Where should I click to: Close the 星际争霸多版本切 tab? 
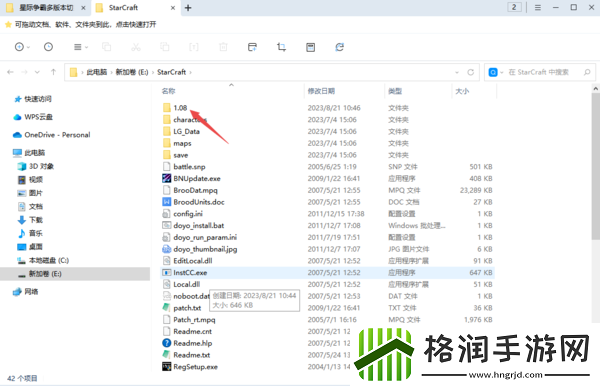pyautogui.click(x=83, y=8)
